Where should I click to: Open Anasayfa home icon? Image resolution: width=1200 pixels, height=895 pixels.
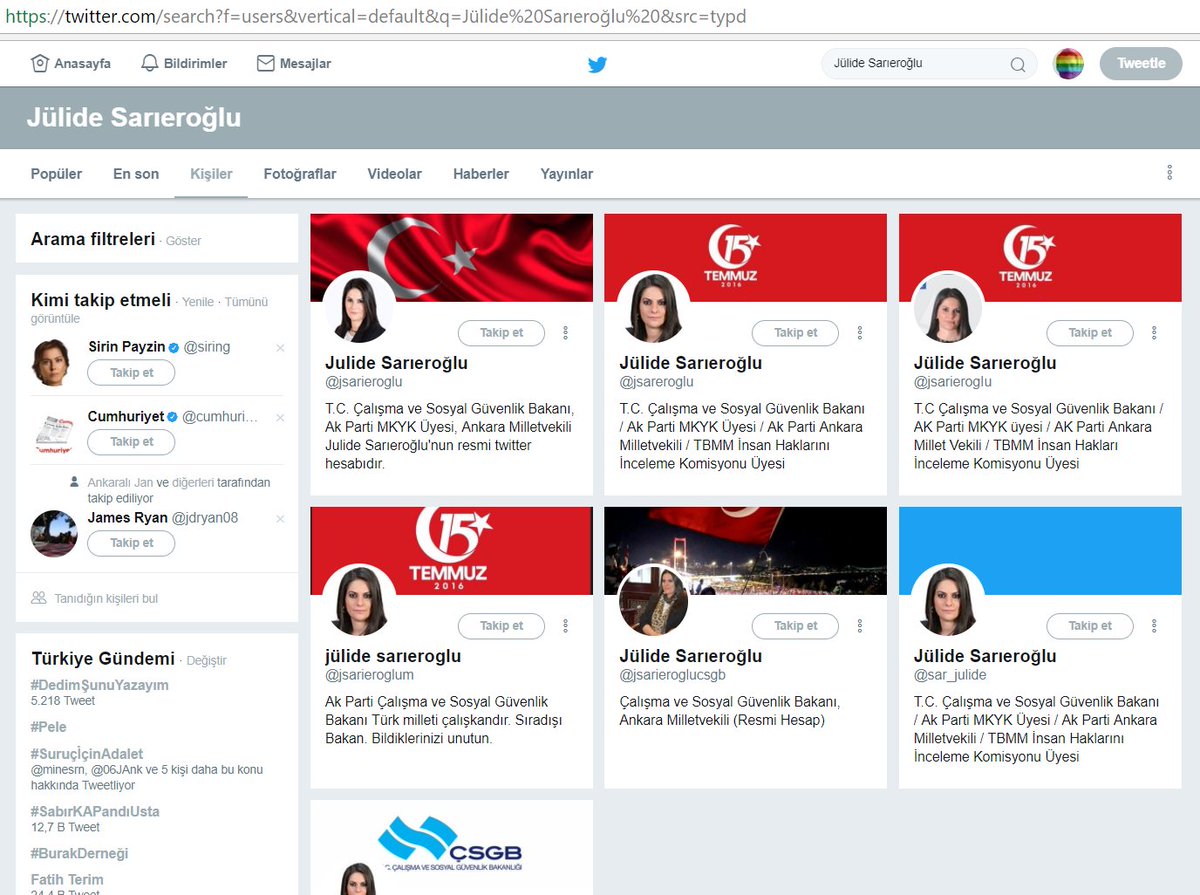[x=40, y=63]
